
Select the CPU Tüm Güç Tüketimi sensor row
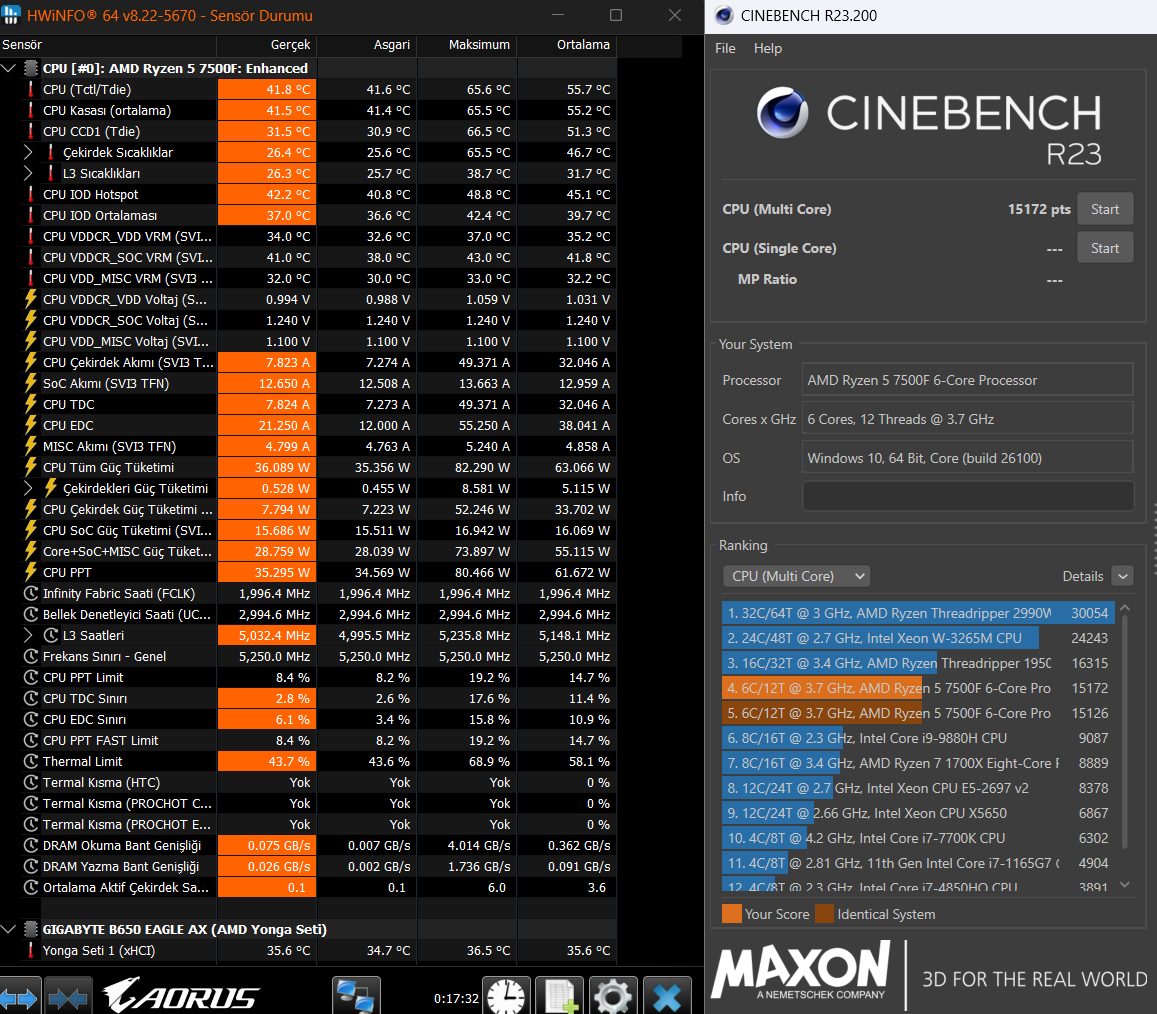308,468
